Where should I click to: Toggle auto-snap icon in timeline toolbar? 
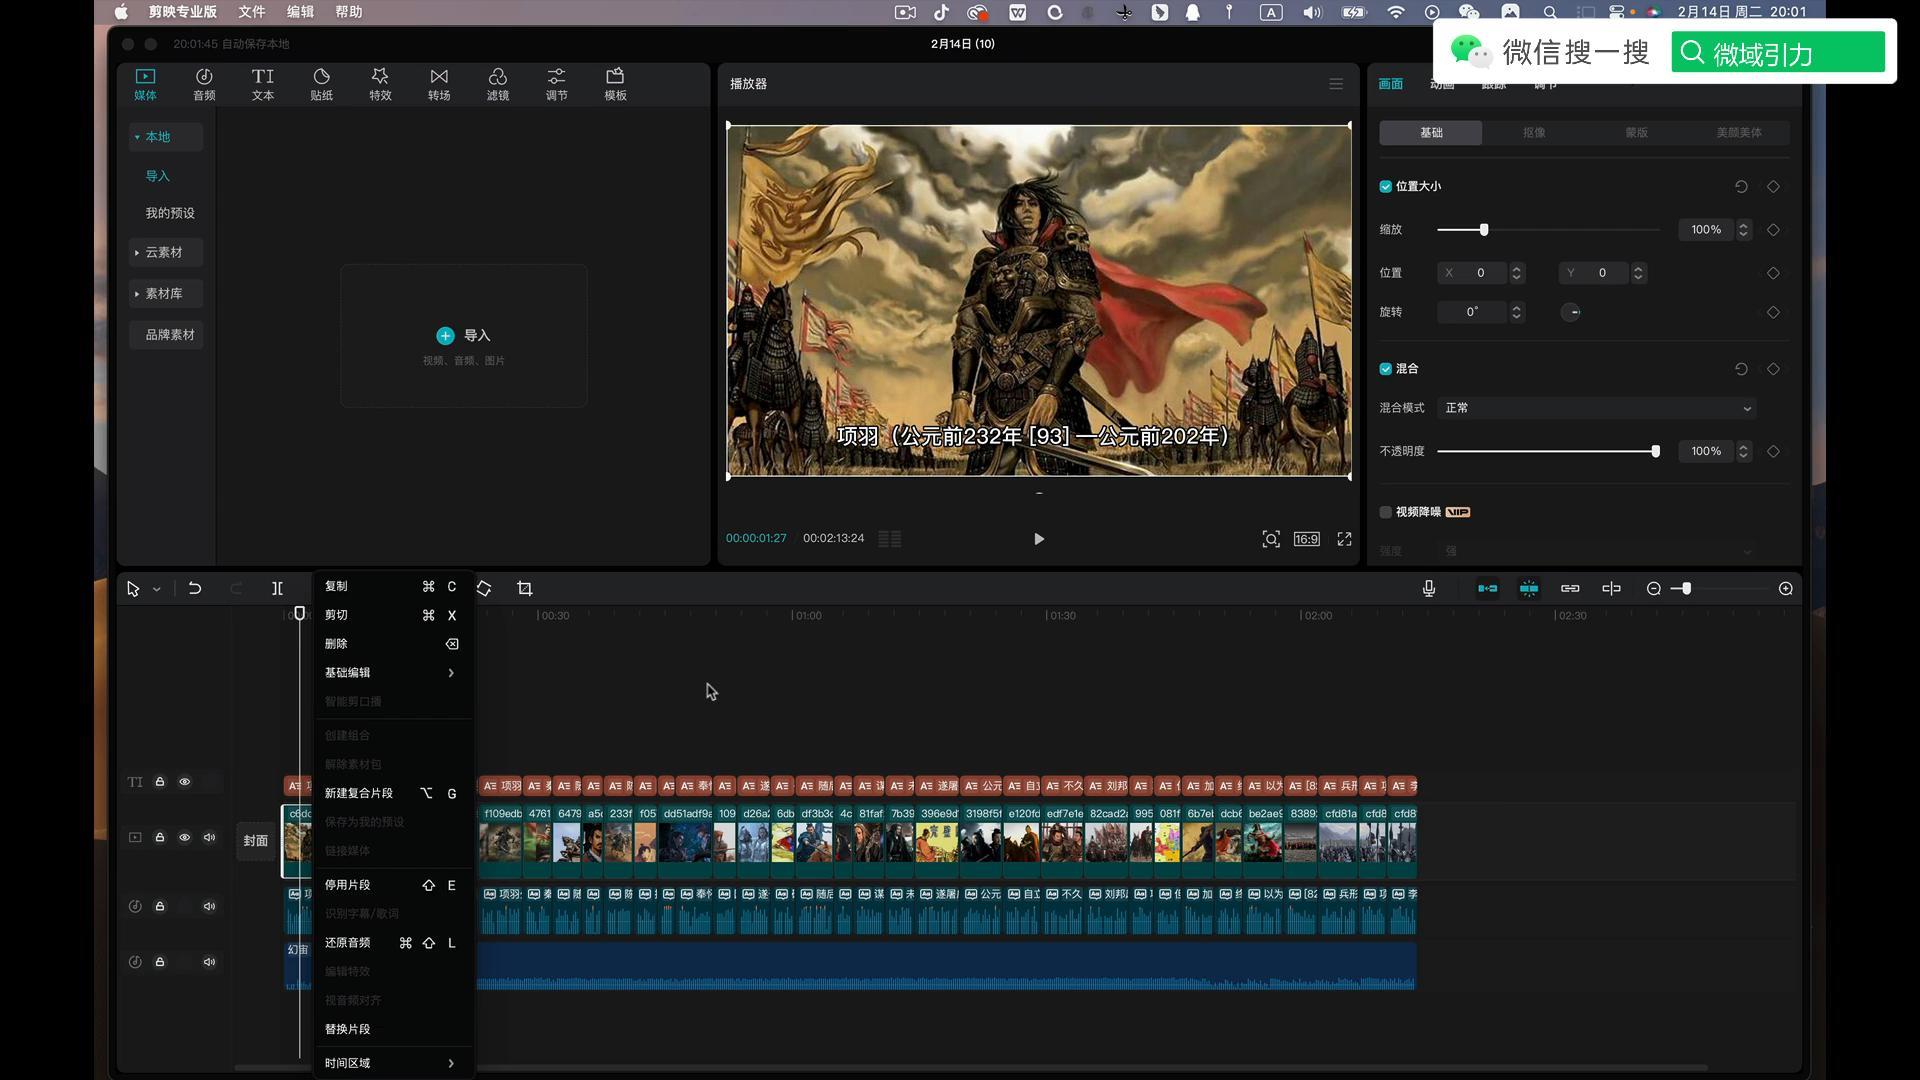point(1529,589)
